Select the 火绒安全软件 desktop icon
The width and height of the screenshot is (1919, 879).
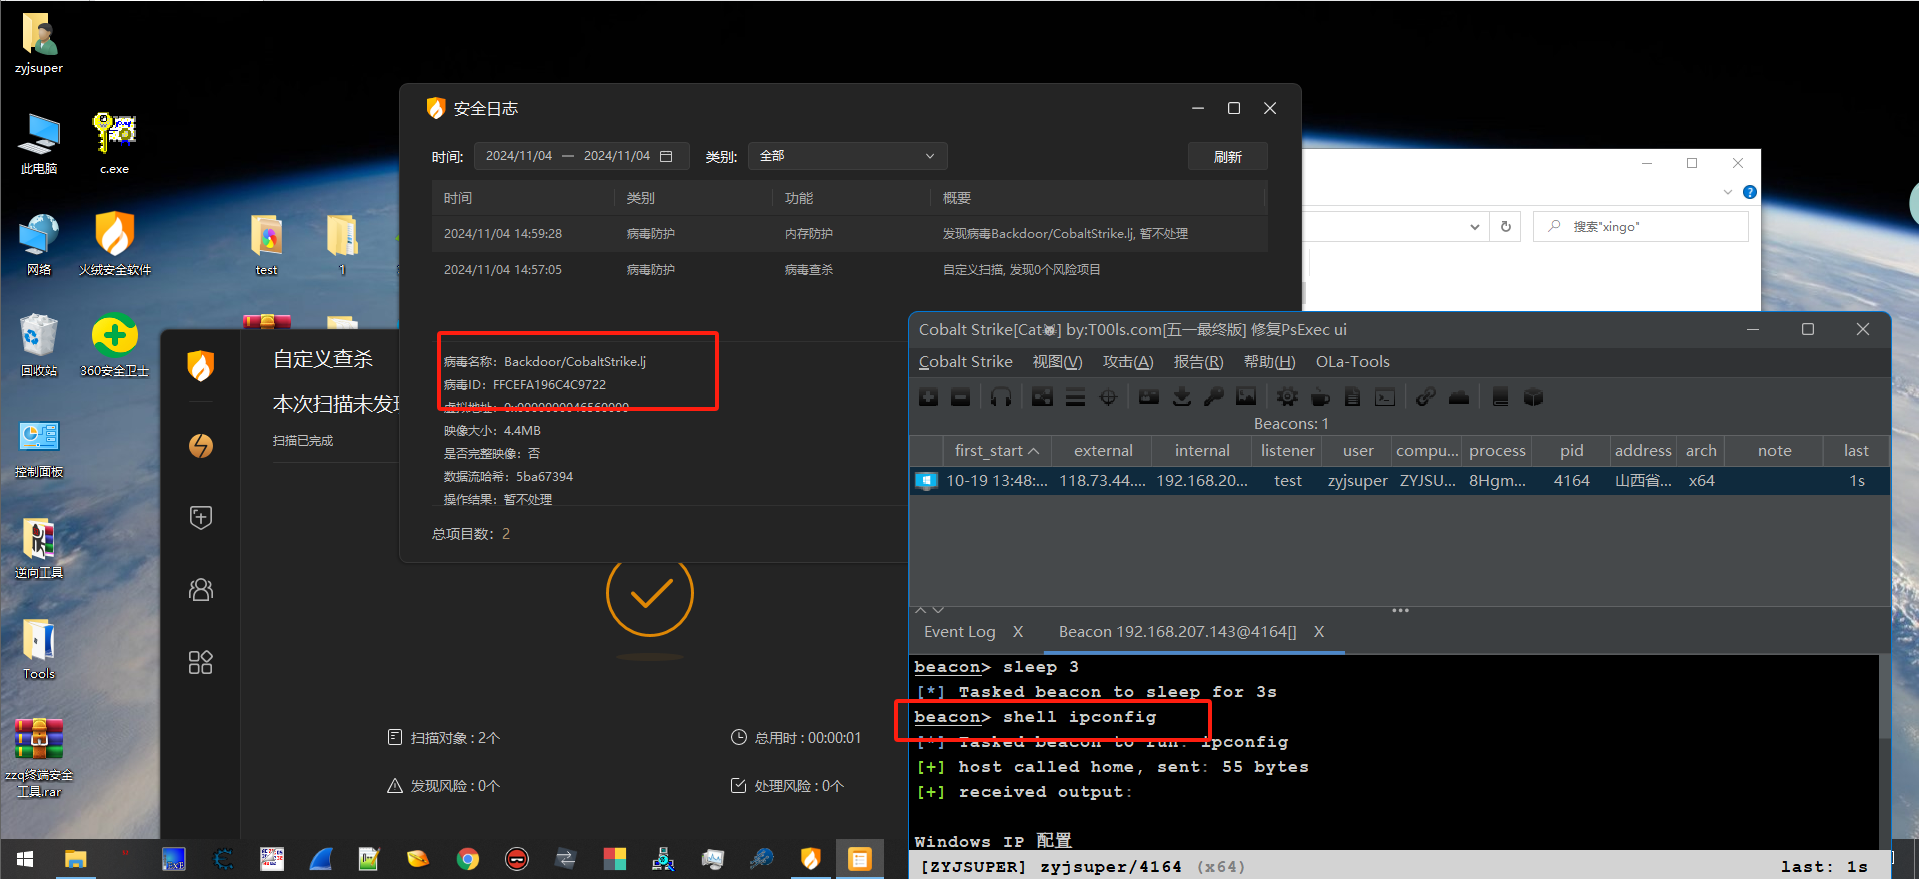pos(115,244)
